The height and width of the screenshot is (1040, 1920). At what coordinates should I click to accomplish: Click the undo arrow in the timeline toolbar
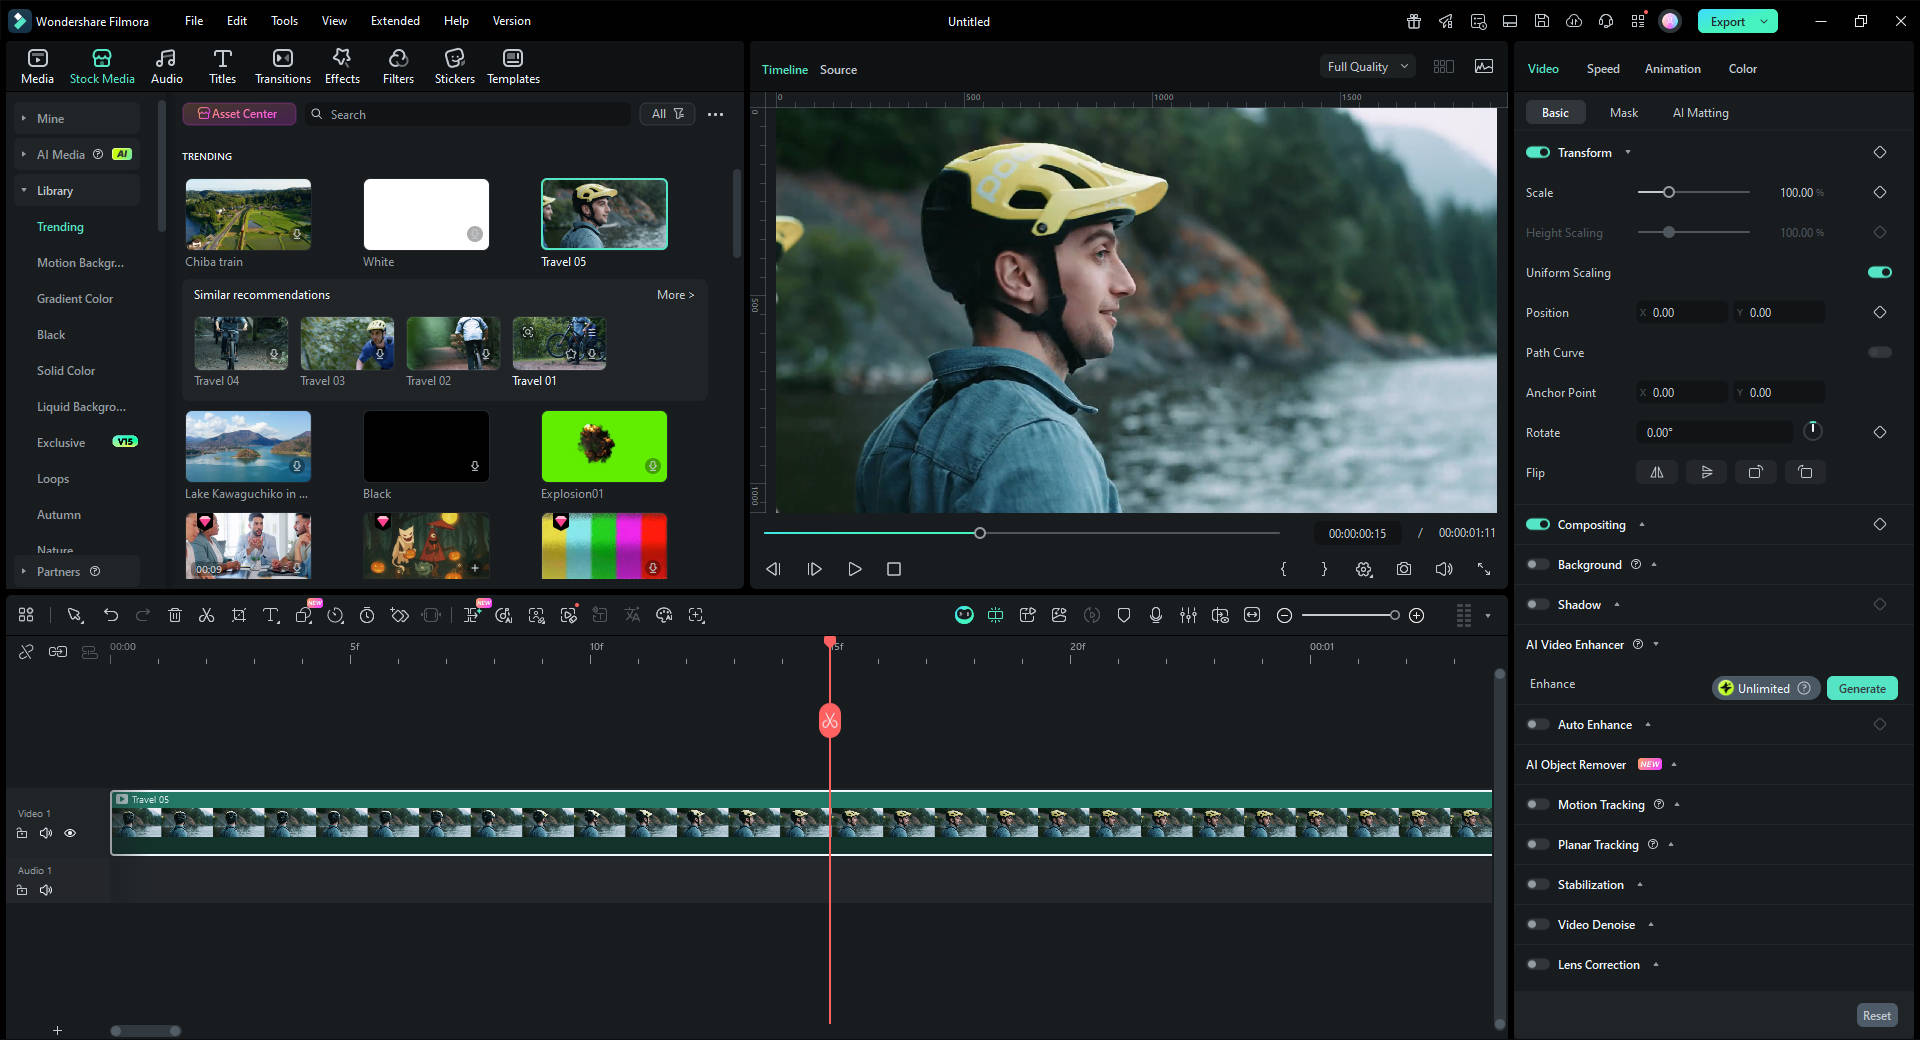pos(111,615)
